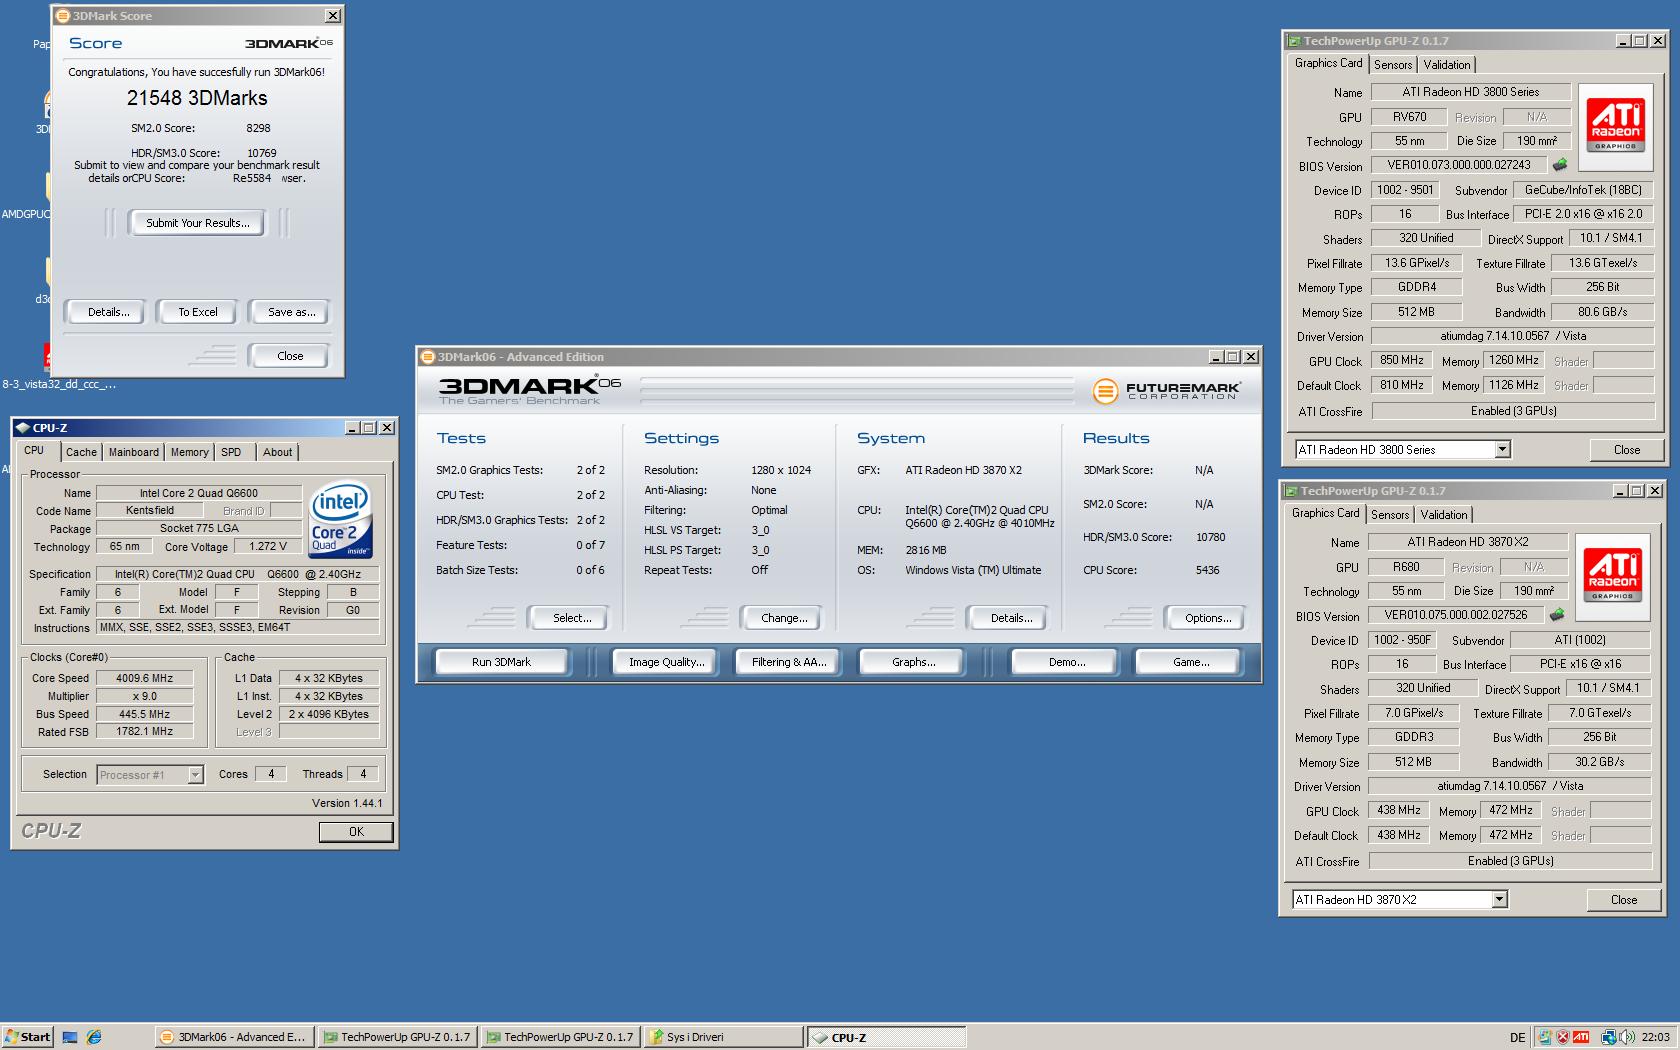Screen dimensions: 1680x1050
Task: Open Filtering & AA settings in 3DMark06
Action: (x=789, y=662)
